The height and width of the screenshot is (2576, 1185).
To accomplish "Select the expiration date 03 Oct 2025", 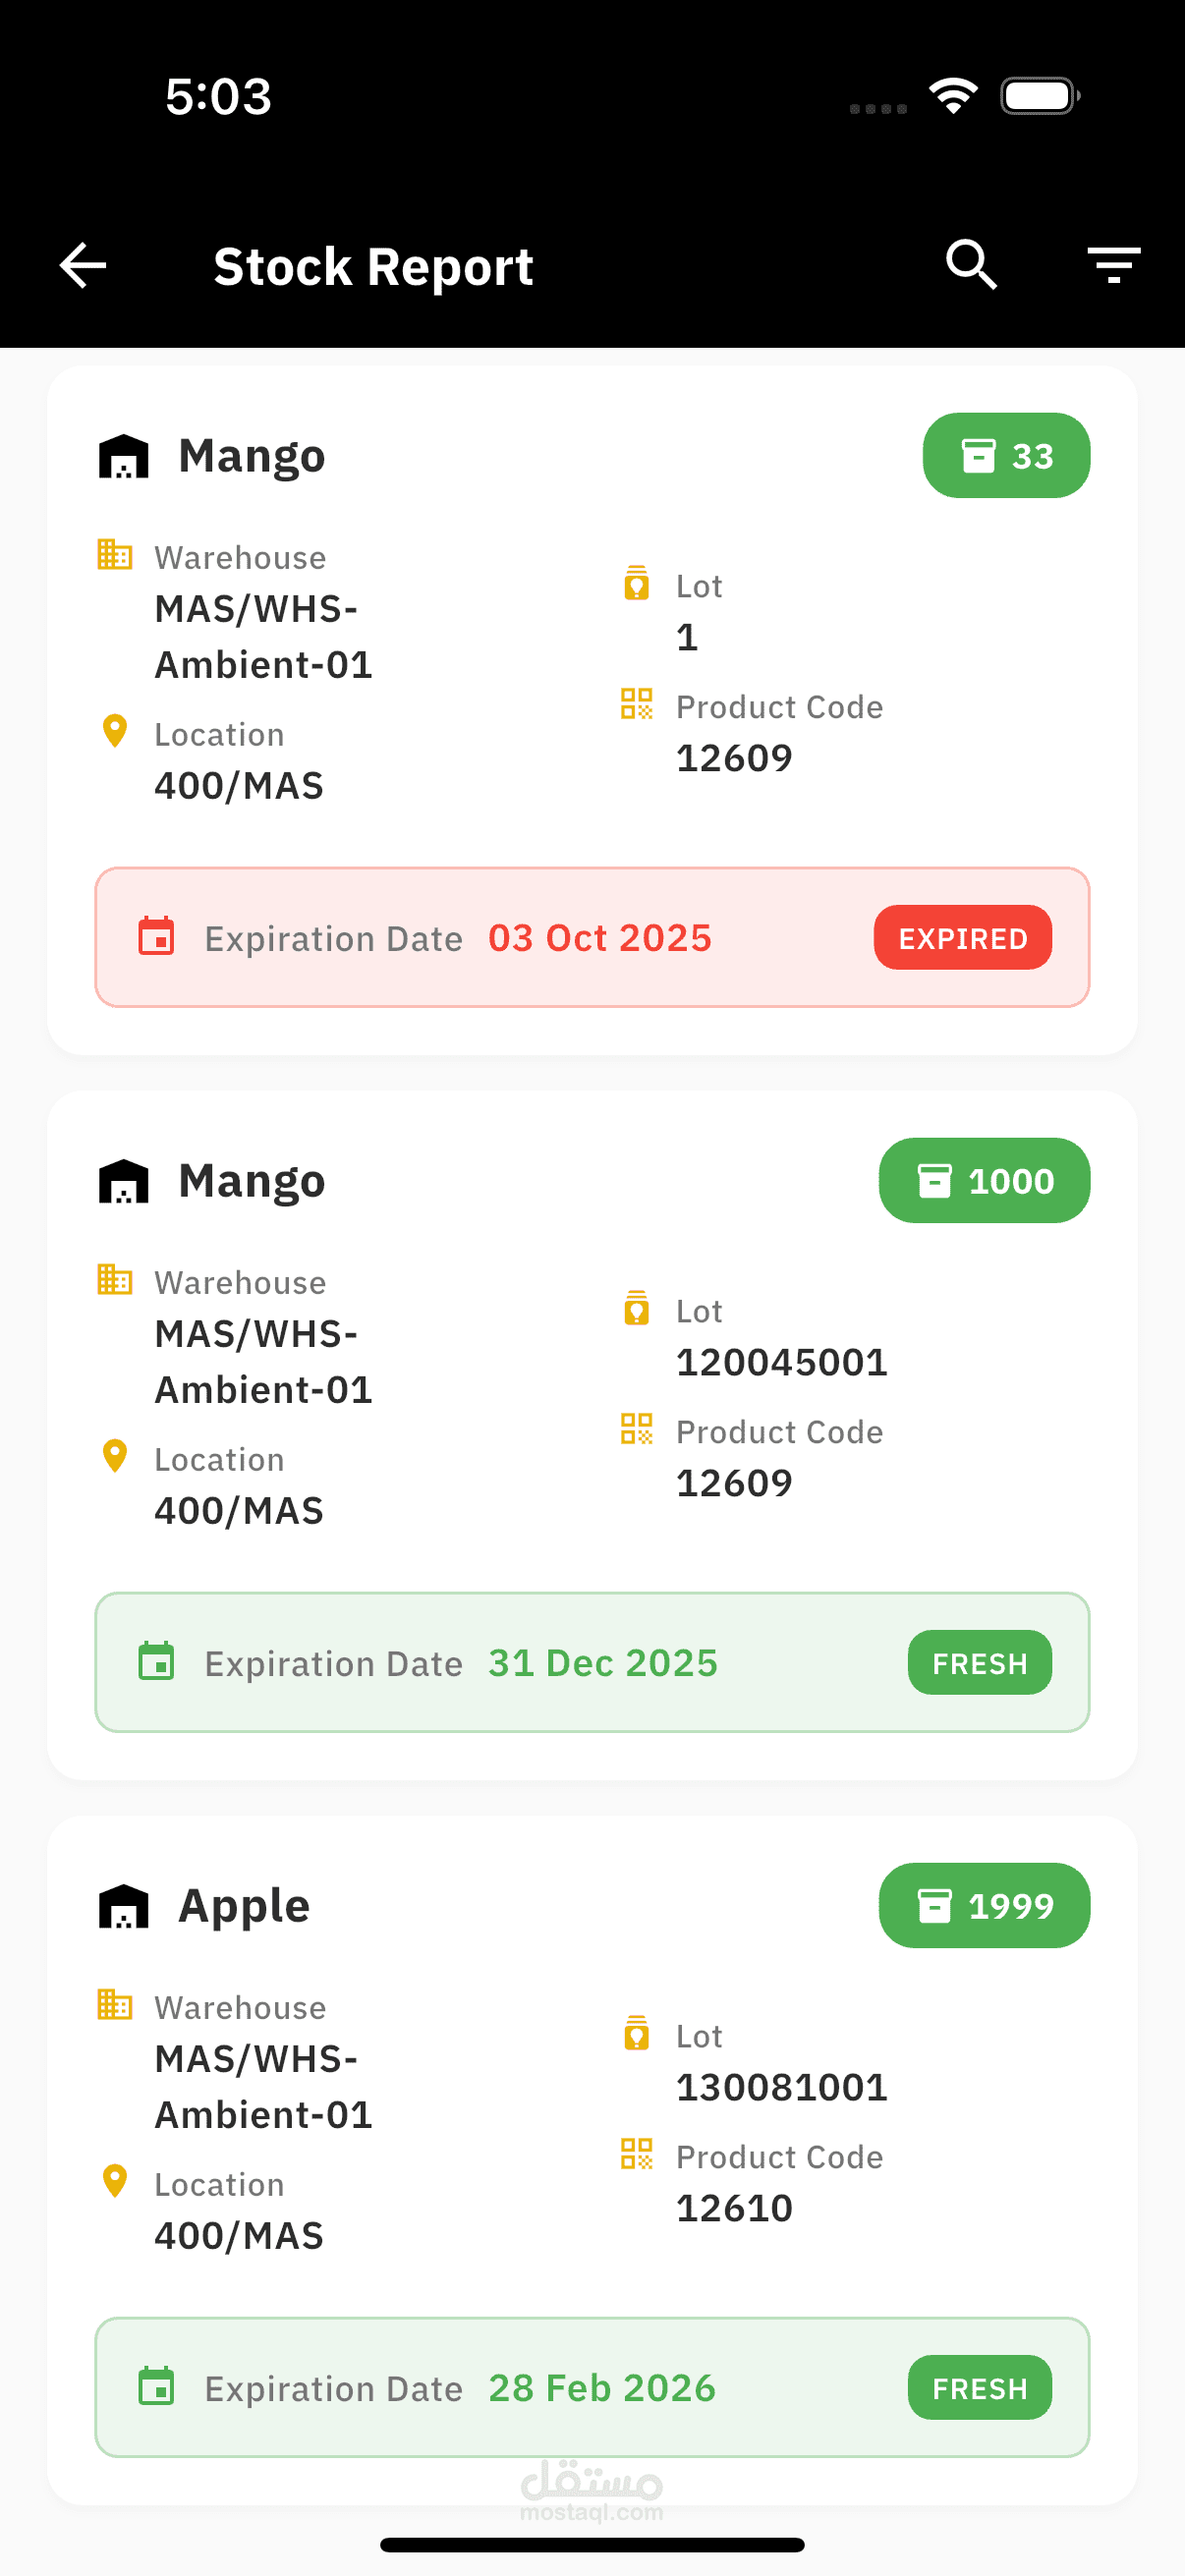I will point(599,938).
